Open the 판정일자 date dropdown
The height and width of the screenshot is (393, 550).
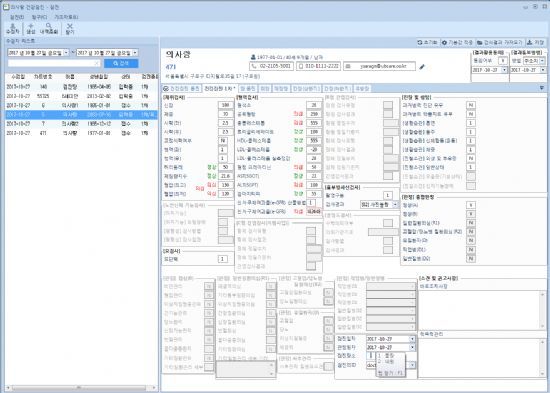(412, 347)
